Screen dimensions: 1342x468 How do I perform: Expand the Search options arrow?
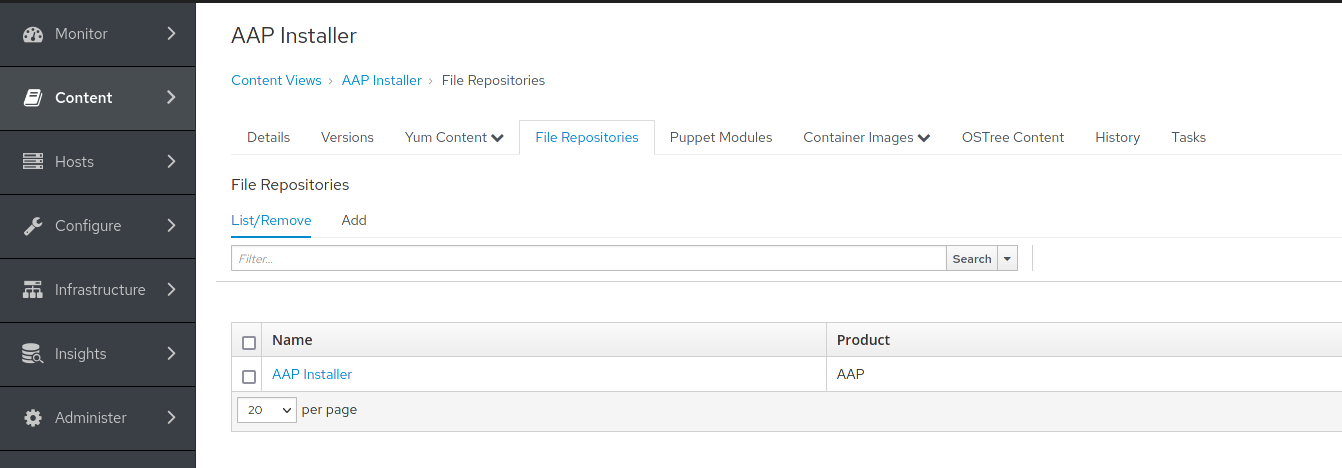(1007, 259)
